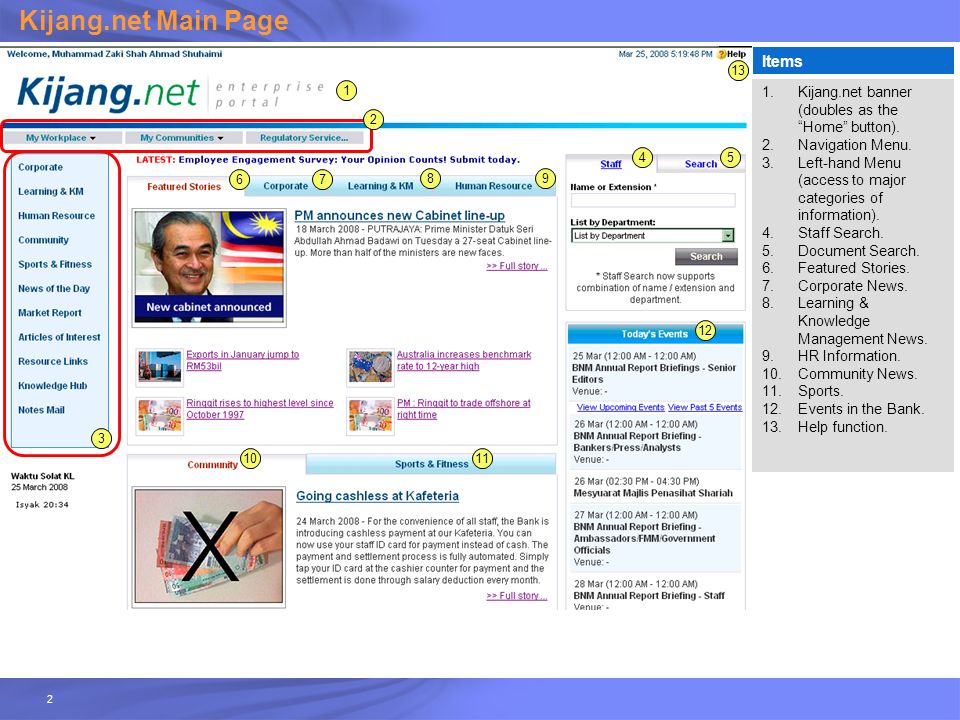
Task: Switch to Staff search tab
Action: [610, 164]
